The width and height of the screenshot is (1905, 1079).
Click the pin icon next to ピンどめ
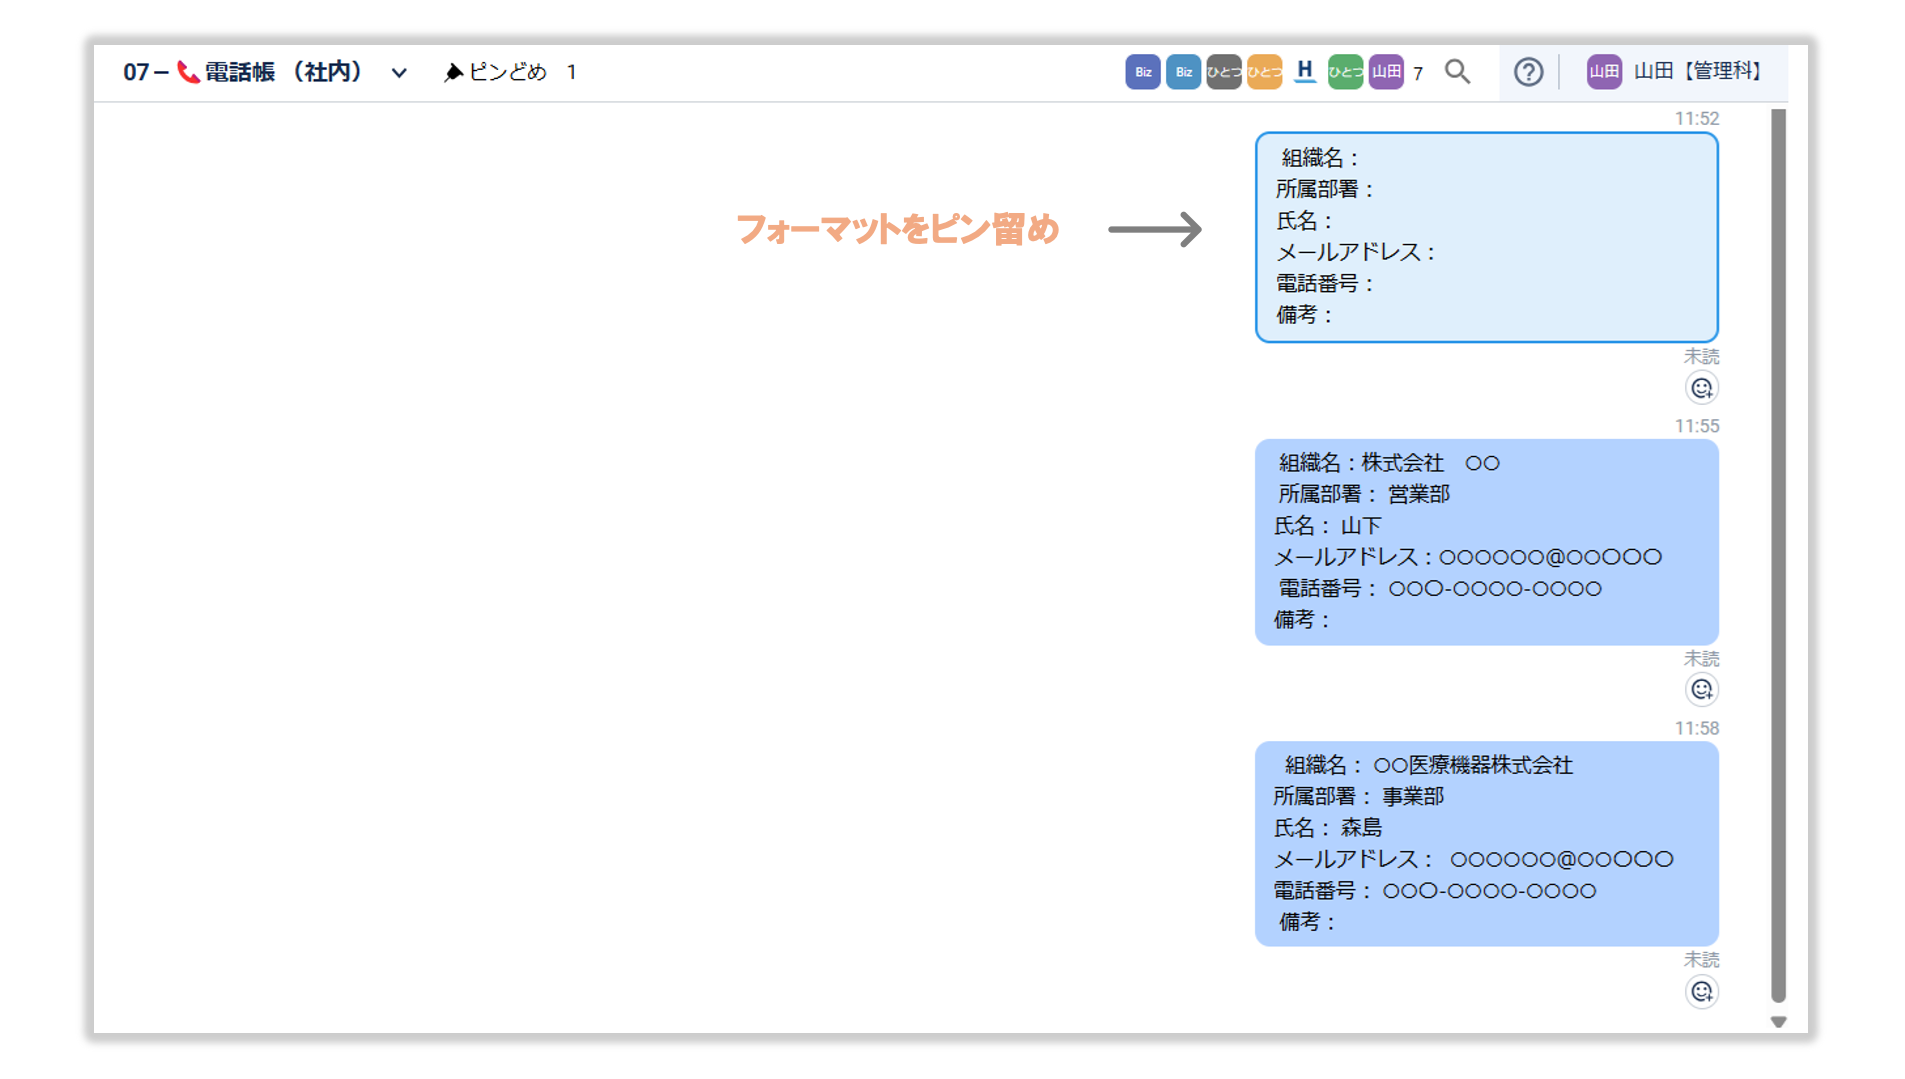click(x=453, y=72)
